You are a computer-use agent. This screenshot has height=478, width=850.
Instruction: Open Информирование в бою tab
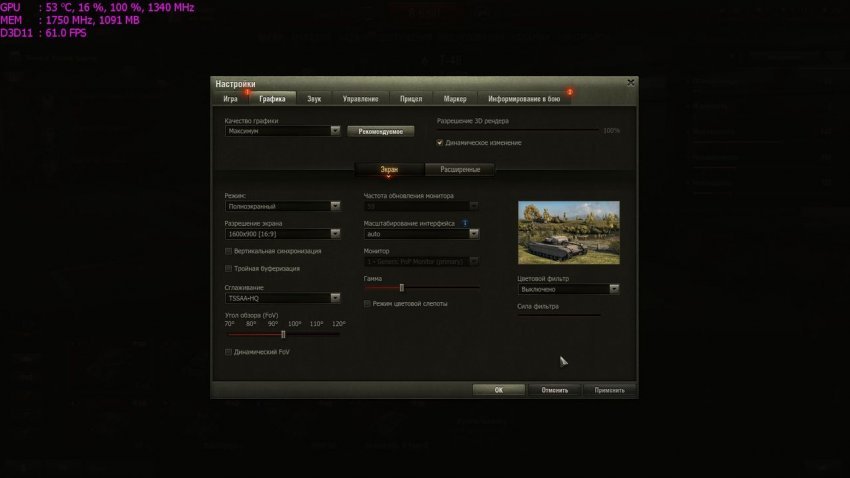click(x=524, y=99)
